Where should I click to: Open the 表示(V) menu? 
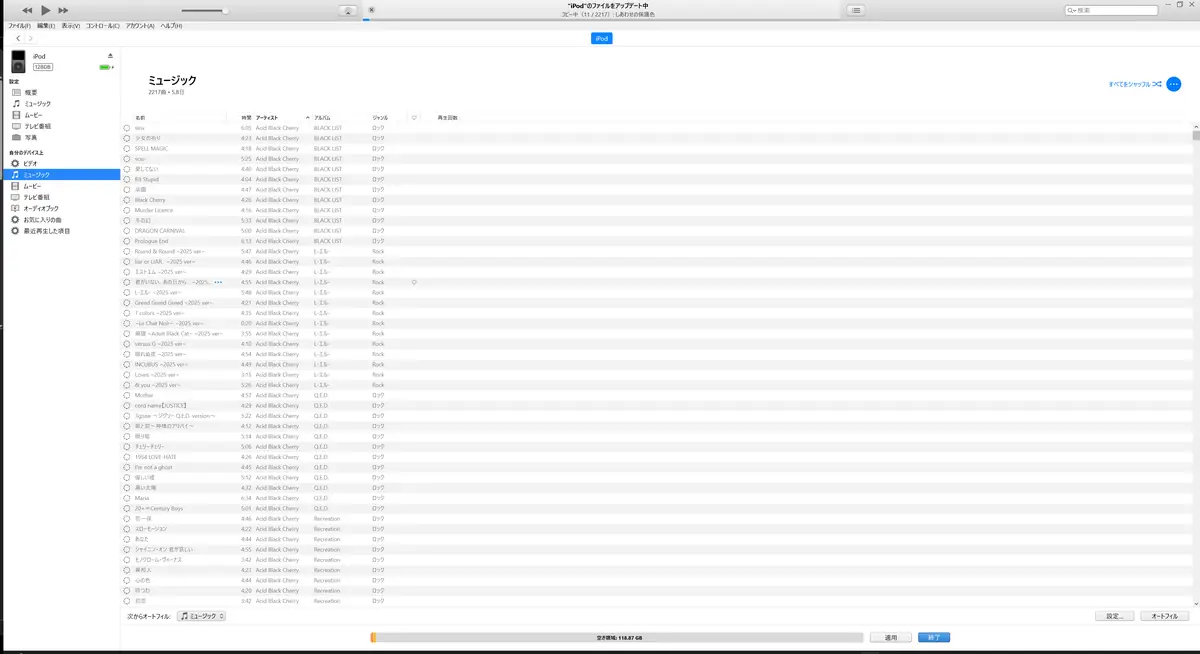tap(70, 25)
